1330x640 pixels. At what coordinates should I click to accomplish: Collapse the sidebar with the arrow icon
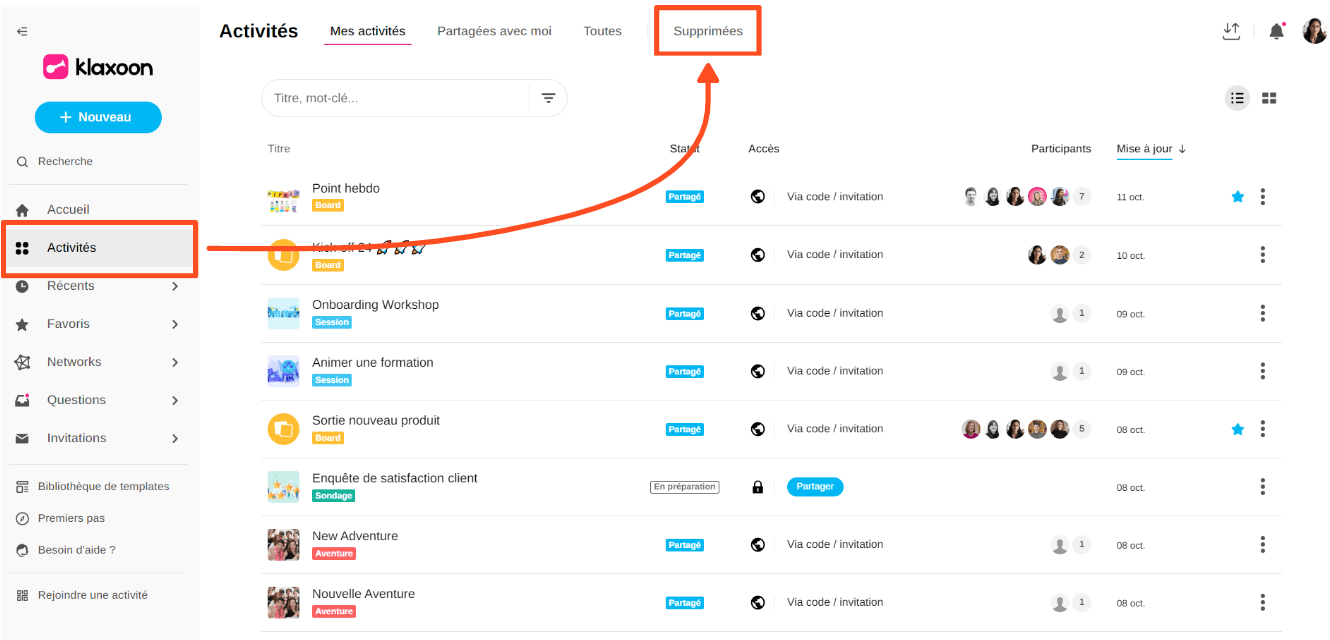pyautogui.click(x=22, y=32)
